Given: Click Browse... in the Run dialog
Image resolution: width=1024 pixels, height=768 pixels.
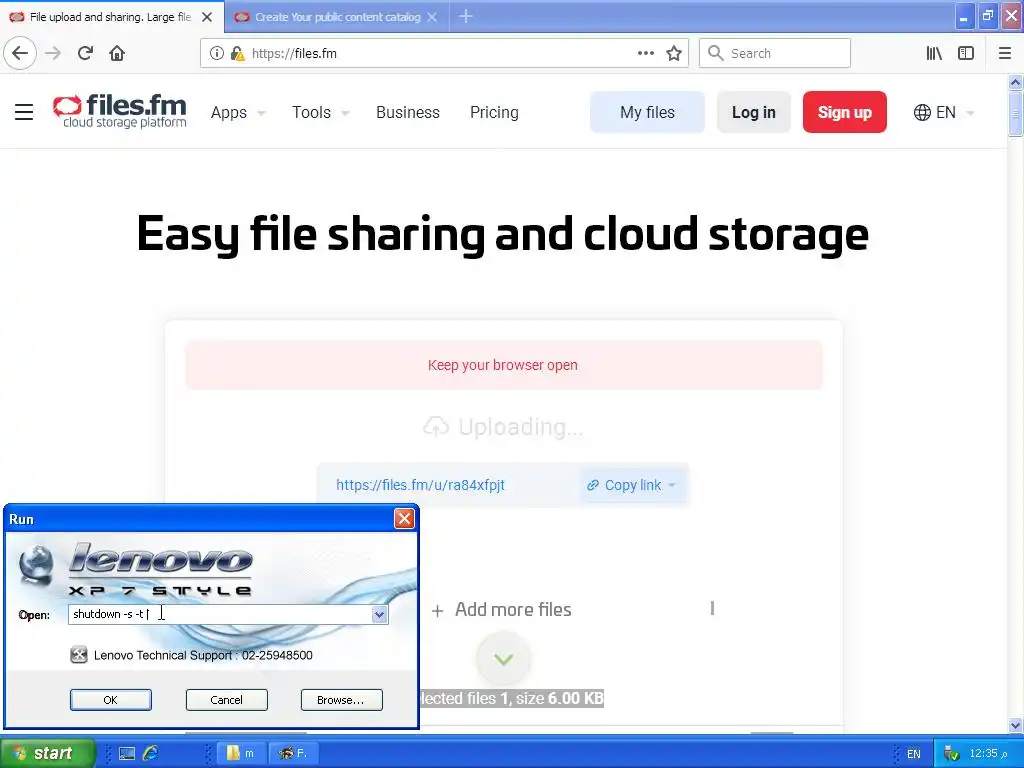Looking at the screenshot, I should coord(342,700).
